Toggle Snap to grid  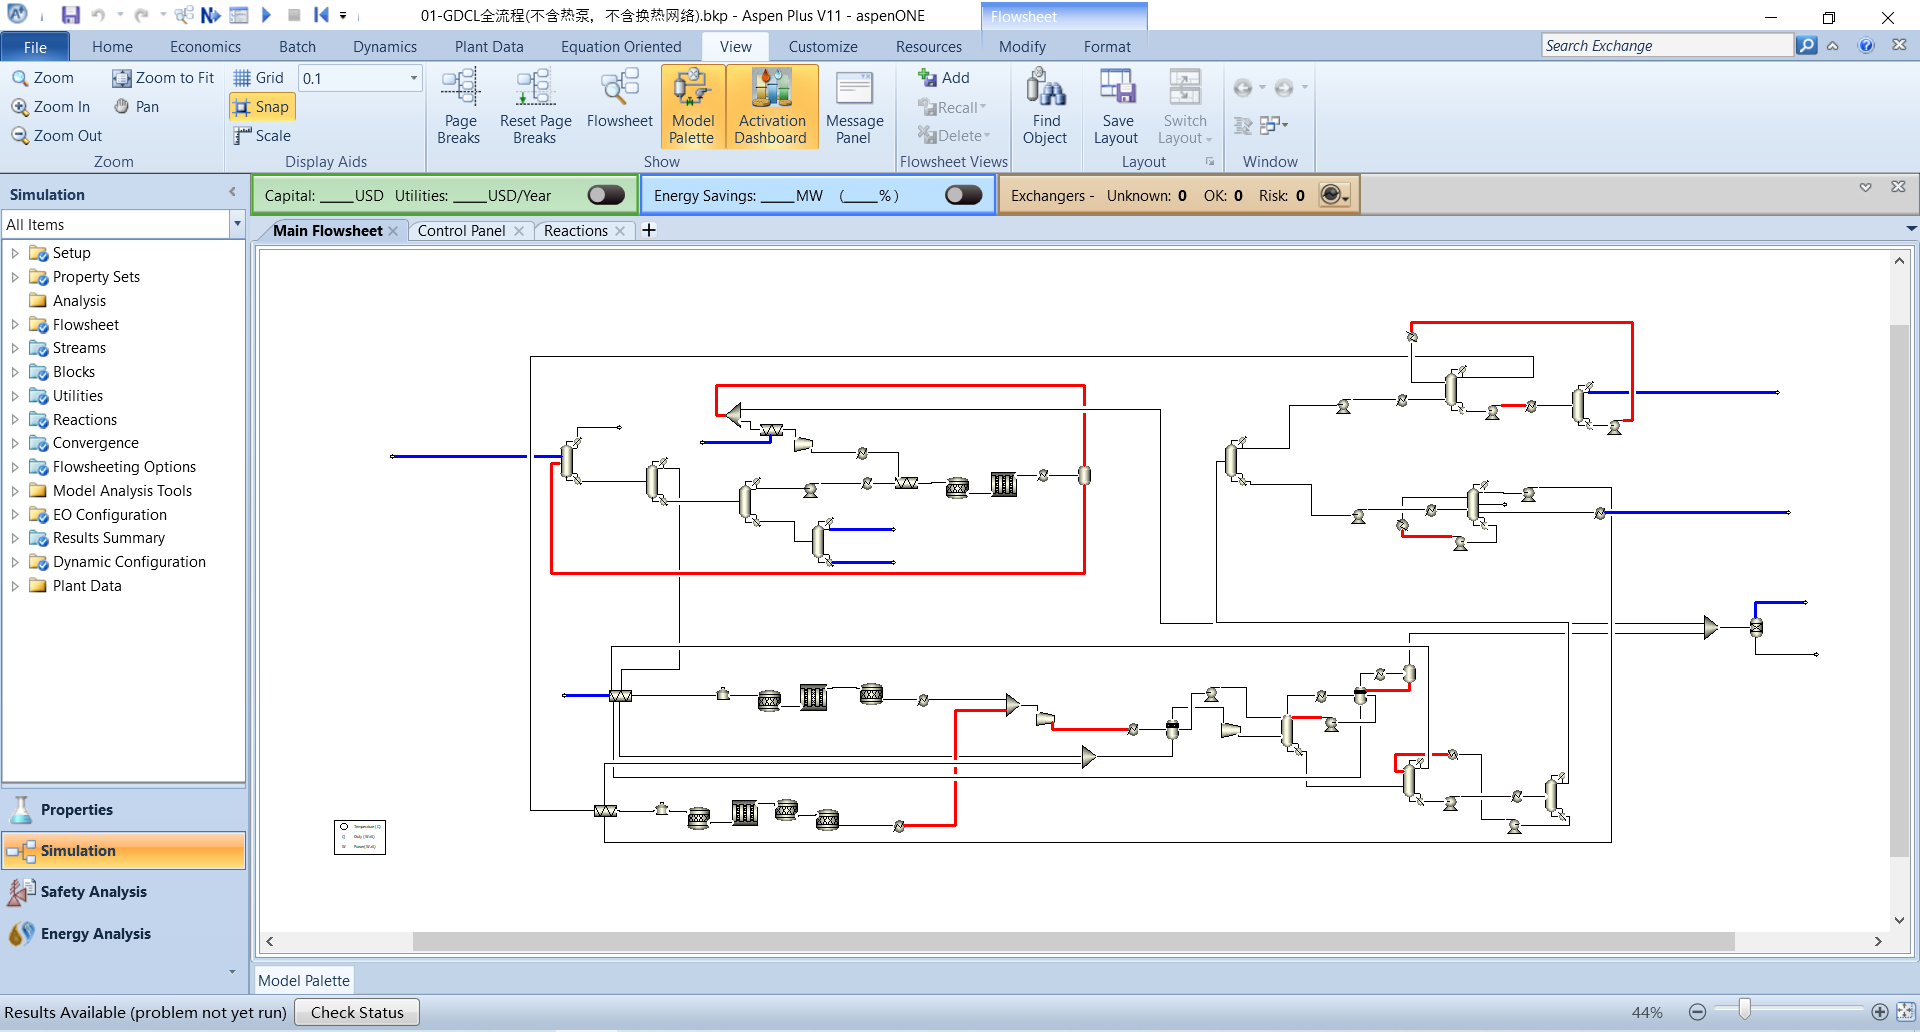pyautogui.click(x=261, y=107)
